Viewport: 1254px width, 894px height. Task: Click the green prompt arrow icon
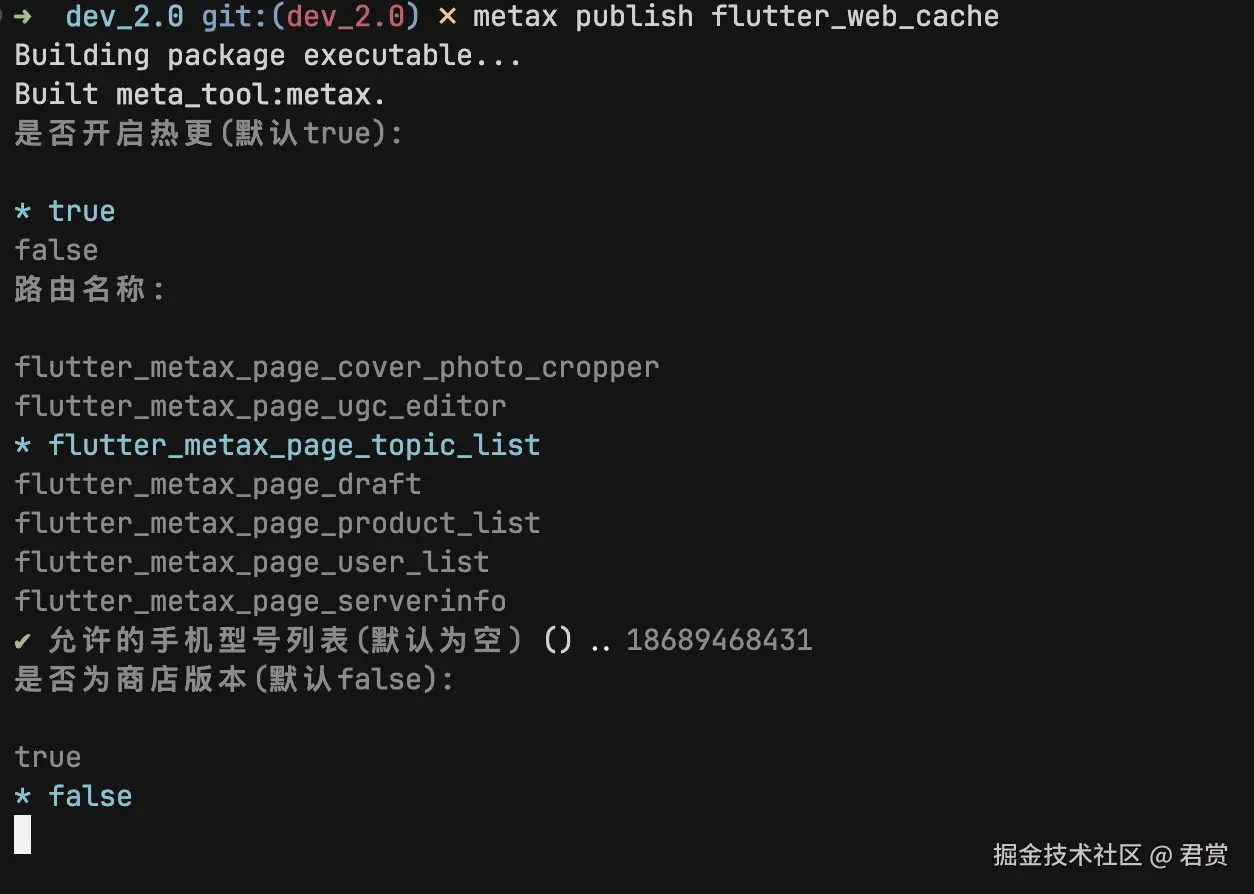22,16
